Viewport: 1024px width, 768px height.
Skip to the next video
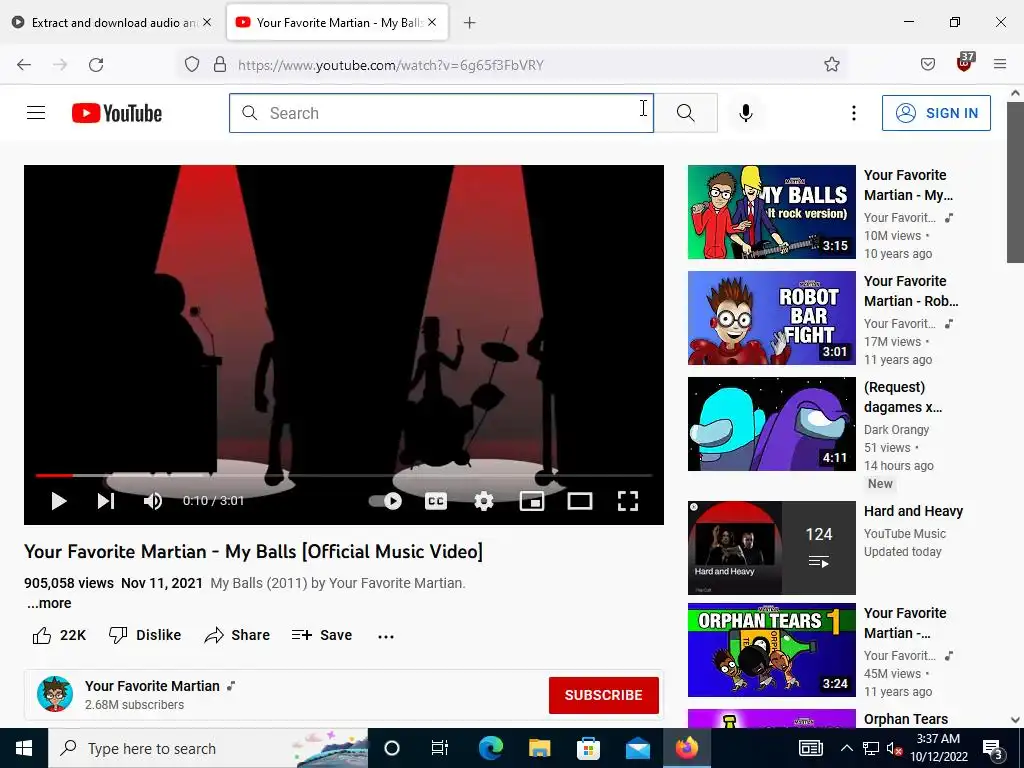[x=106, y=501]
